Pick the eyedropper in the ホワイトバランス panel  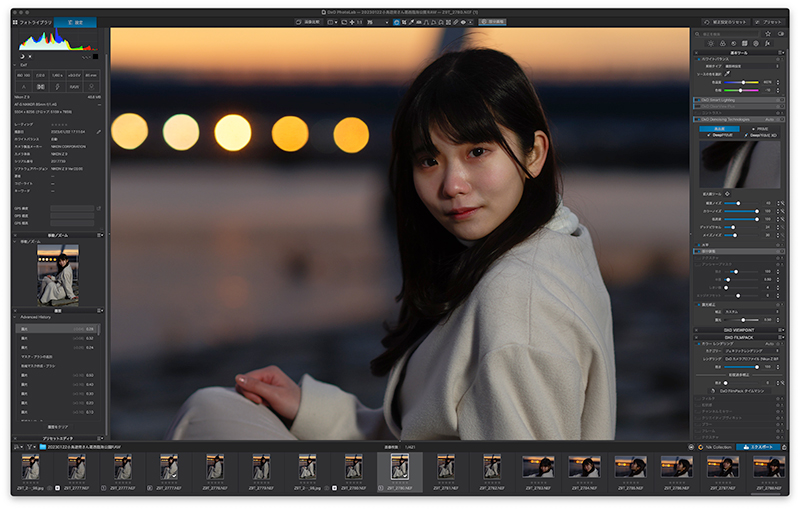pyautogui.click(x=728, y=74)
